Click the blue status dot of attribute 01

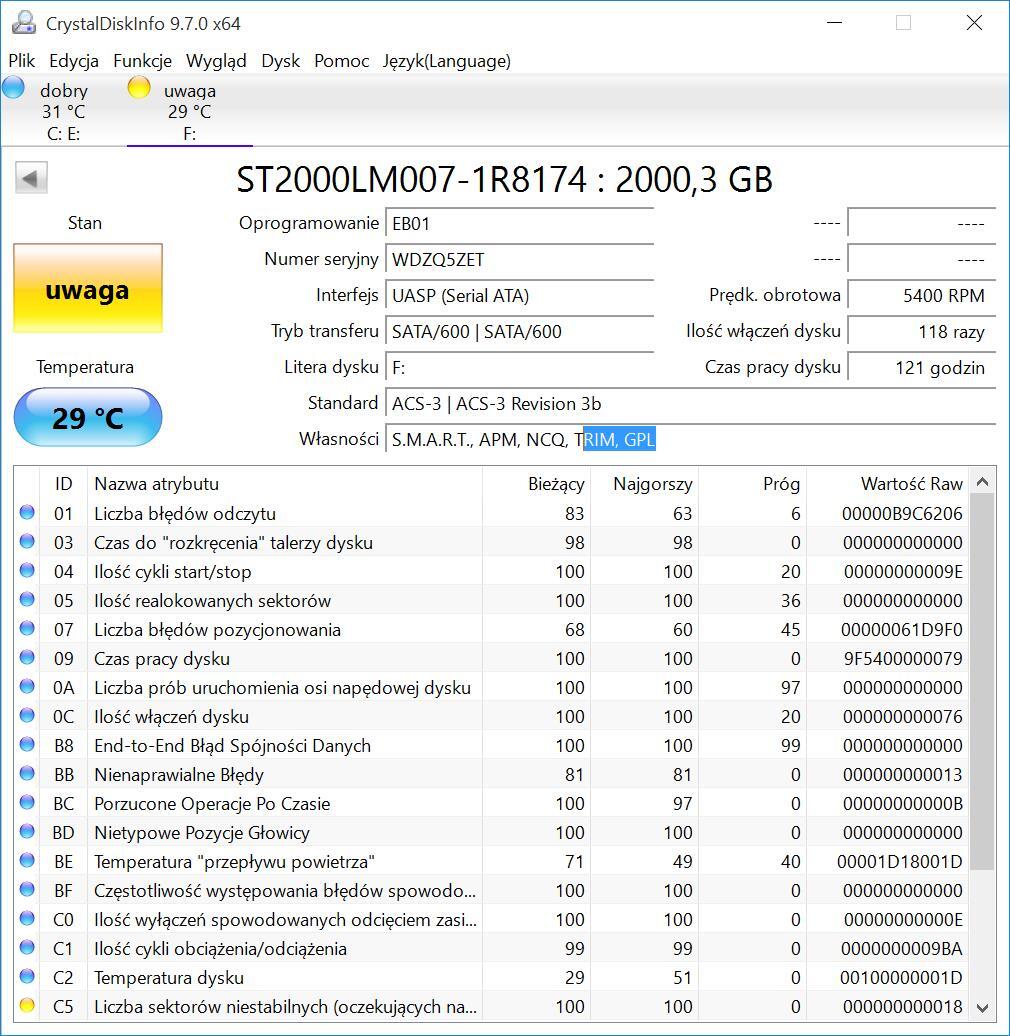tap(27, 513)
